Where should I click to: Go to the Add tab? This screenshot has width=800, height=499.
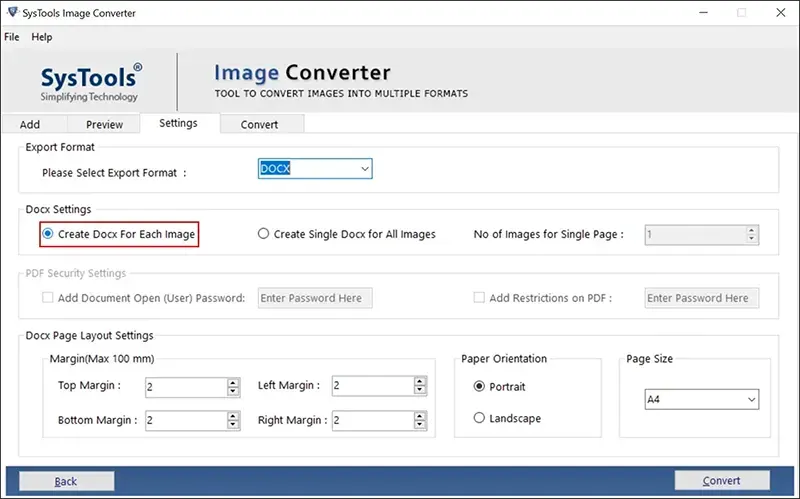[x=30, y=125]
